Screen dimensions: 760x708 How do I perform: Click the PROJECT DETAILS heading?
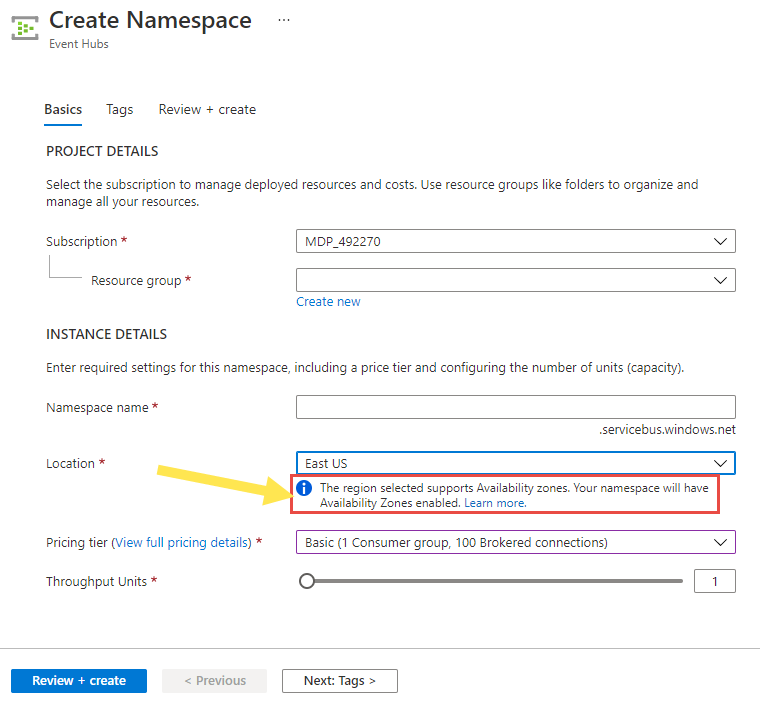[x=102, y=151]
